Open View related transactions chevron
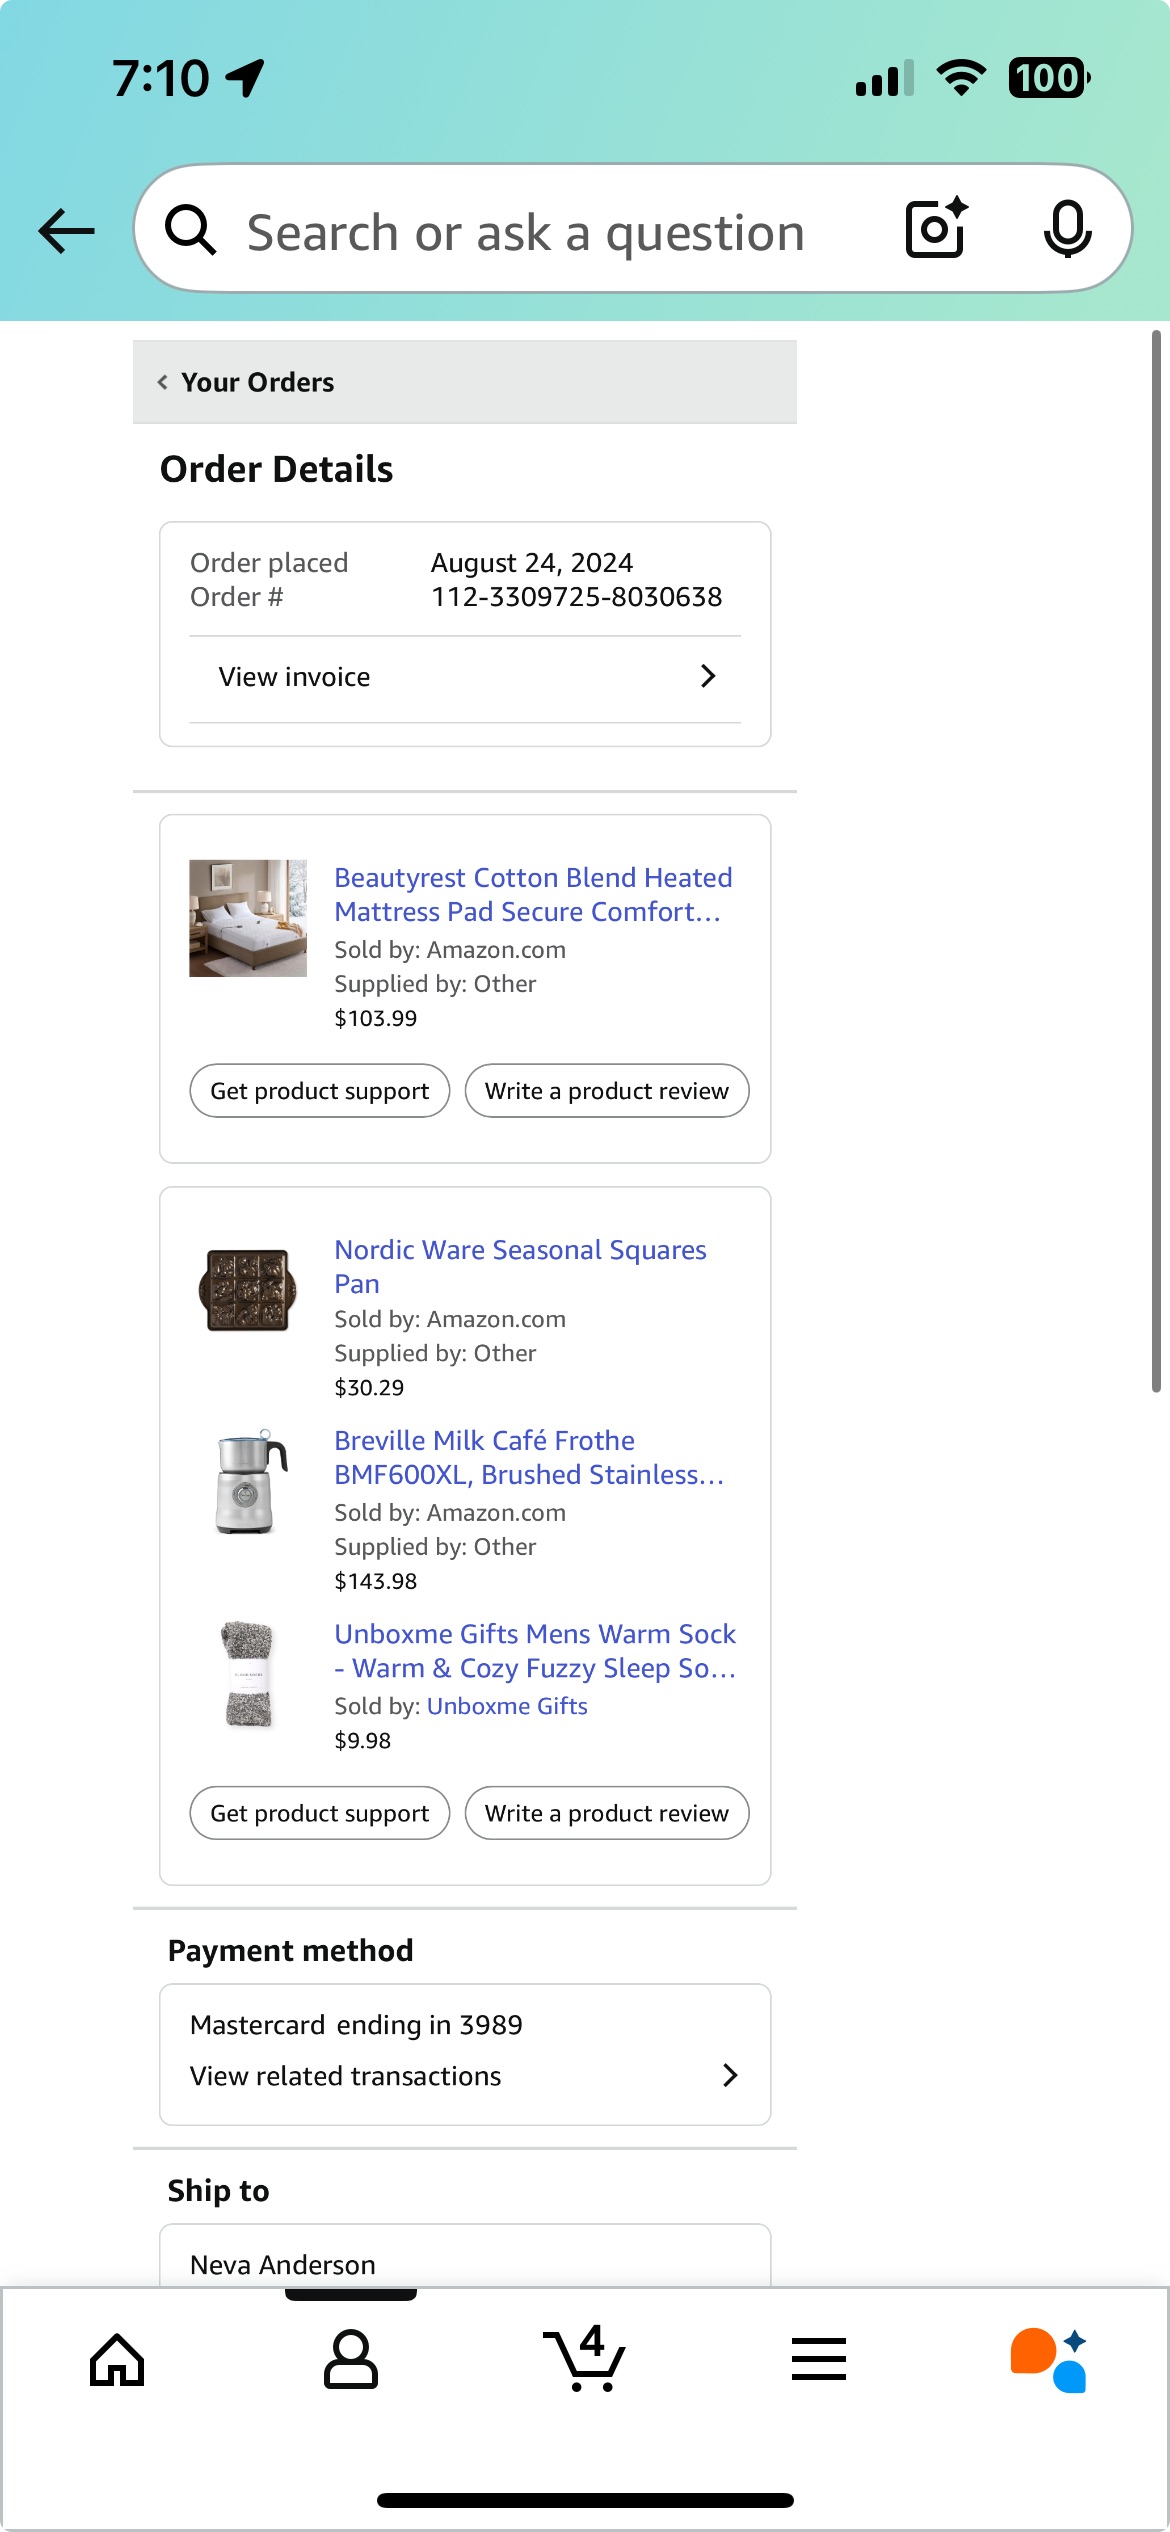 730,2076
